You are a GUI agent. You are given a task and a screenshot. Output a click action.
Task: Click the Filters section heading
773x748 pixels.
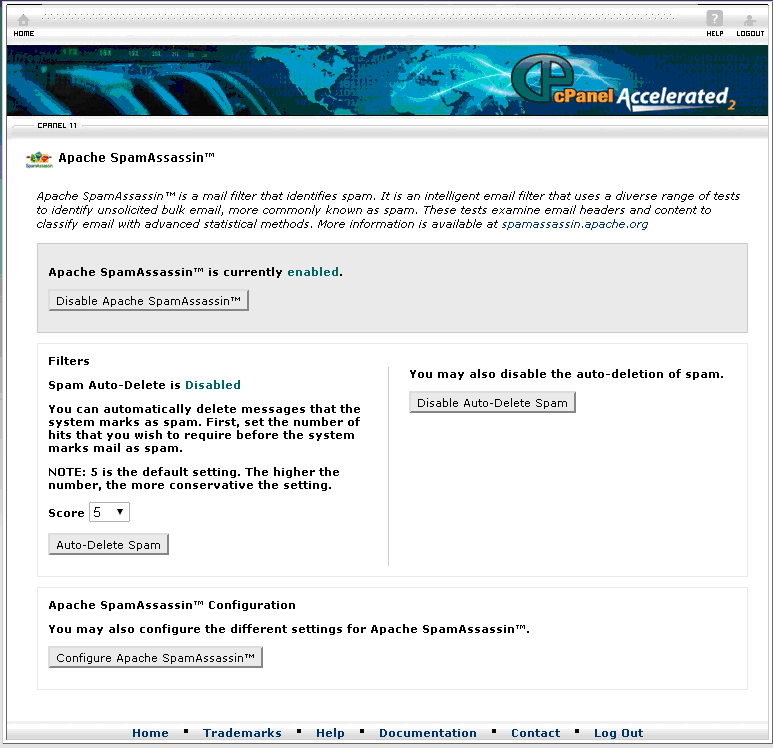coord(69,361)
